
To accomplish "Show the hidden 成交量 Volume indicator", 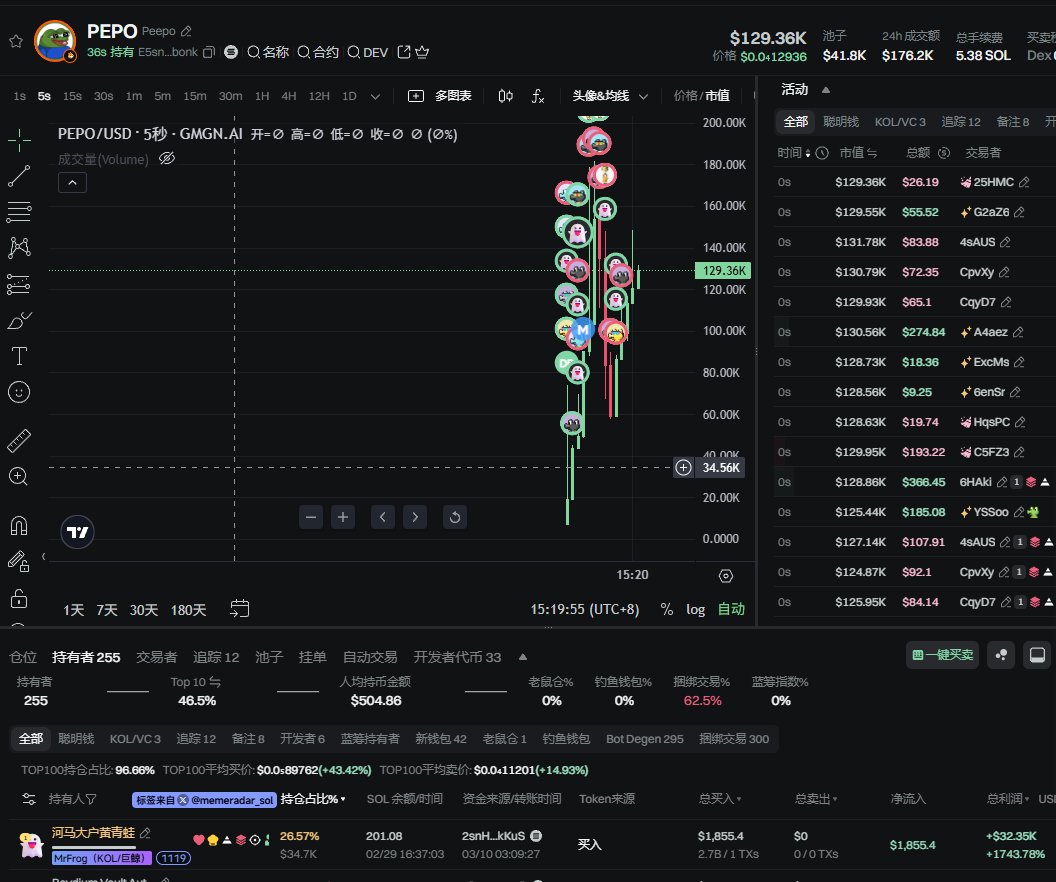I will point(167,158).
